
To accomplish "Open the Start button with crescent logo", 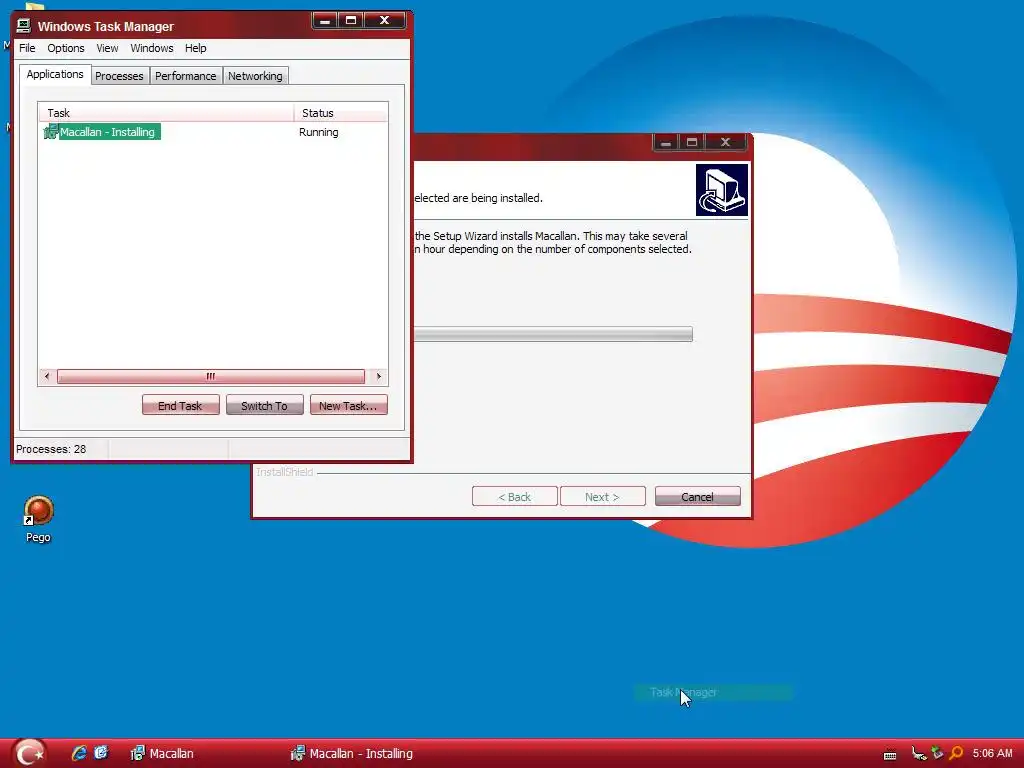I will (x=29, y=754).
